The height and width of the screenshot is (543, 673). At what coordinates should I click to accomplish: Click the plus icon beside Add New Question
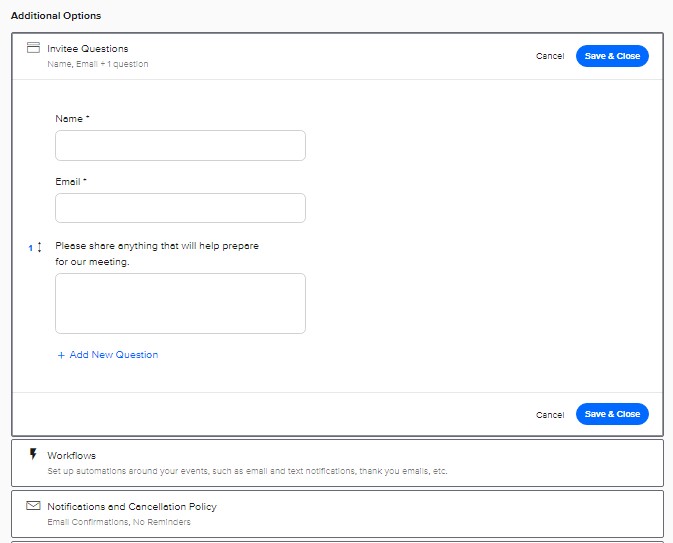point(61,355)
